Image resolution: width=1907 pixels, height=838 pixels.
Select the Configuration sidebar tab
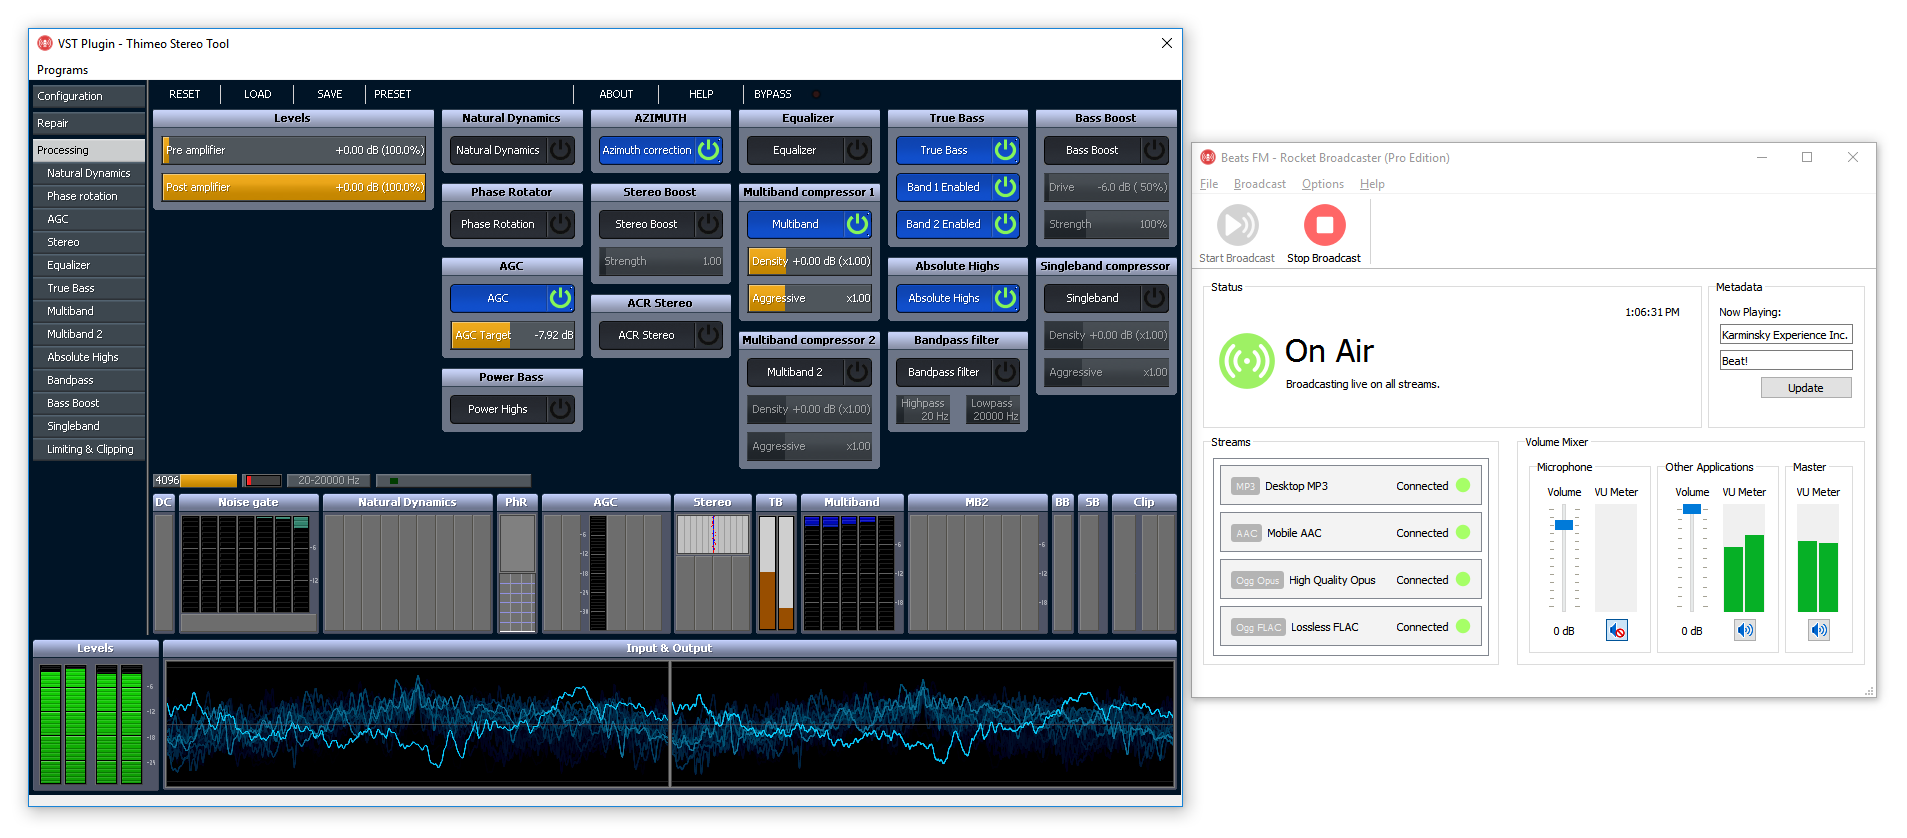89,96
